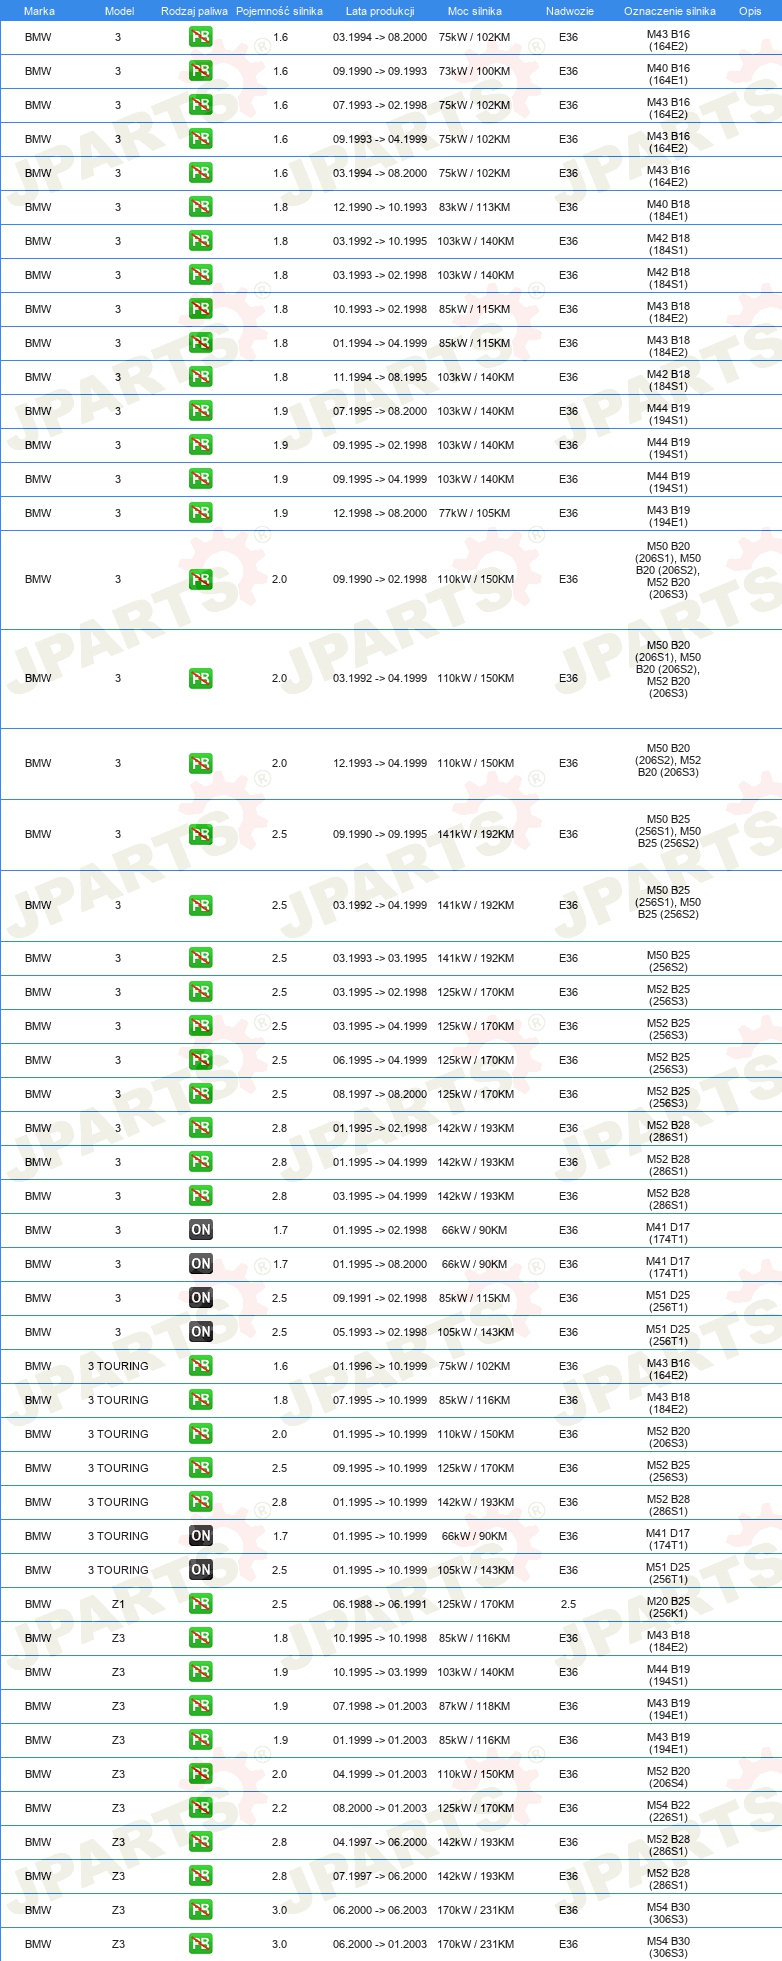The width and height of the screenshot is (782, 1961).
Task: Click the date range 04.1999 -> 01.2003
Action: (380, 1774)
